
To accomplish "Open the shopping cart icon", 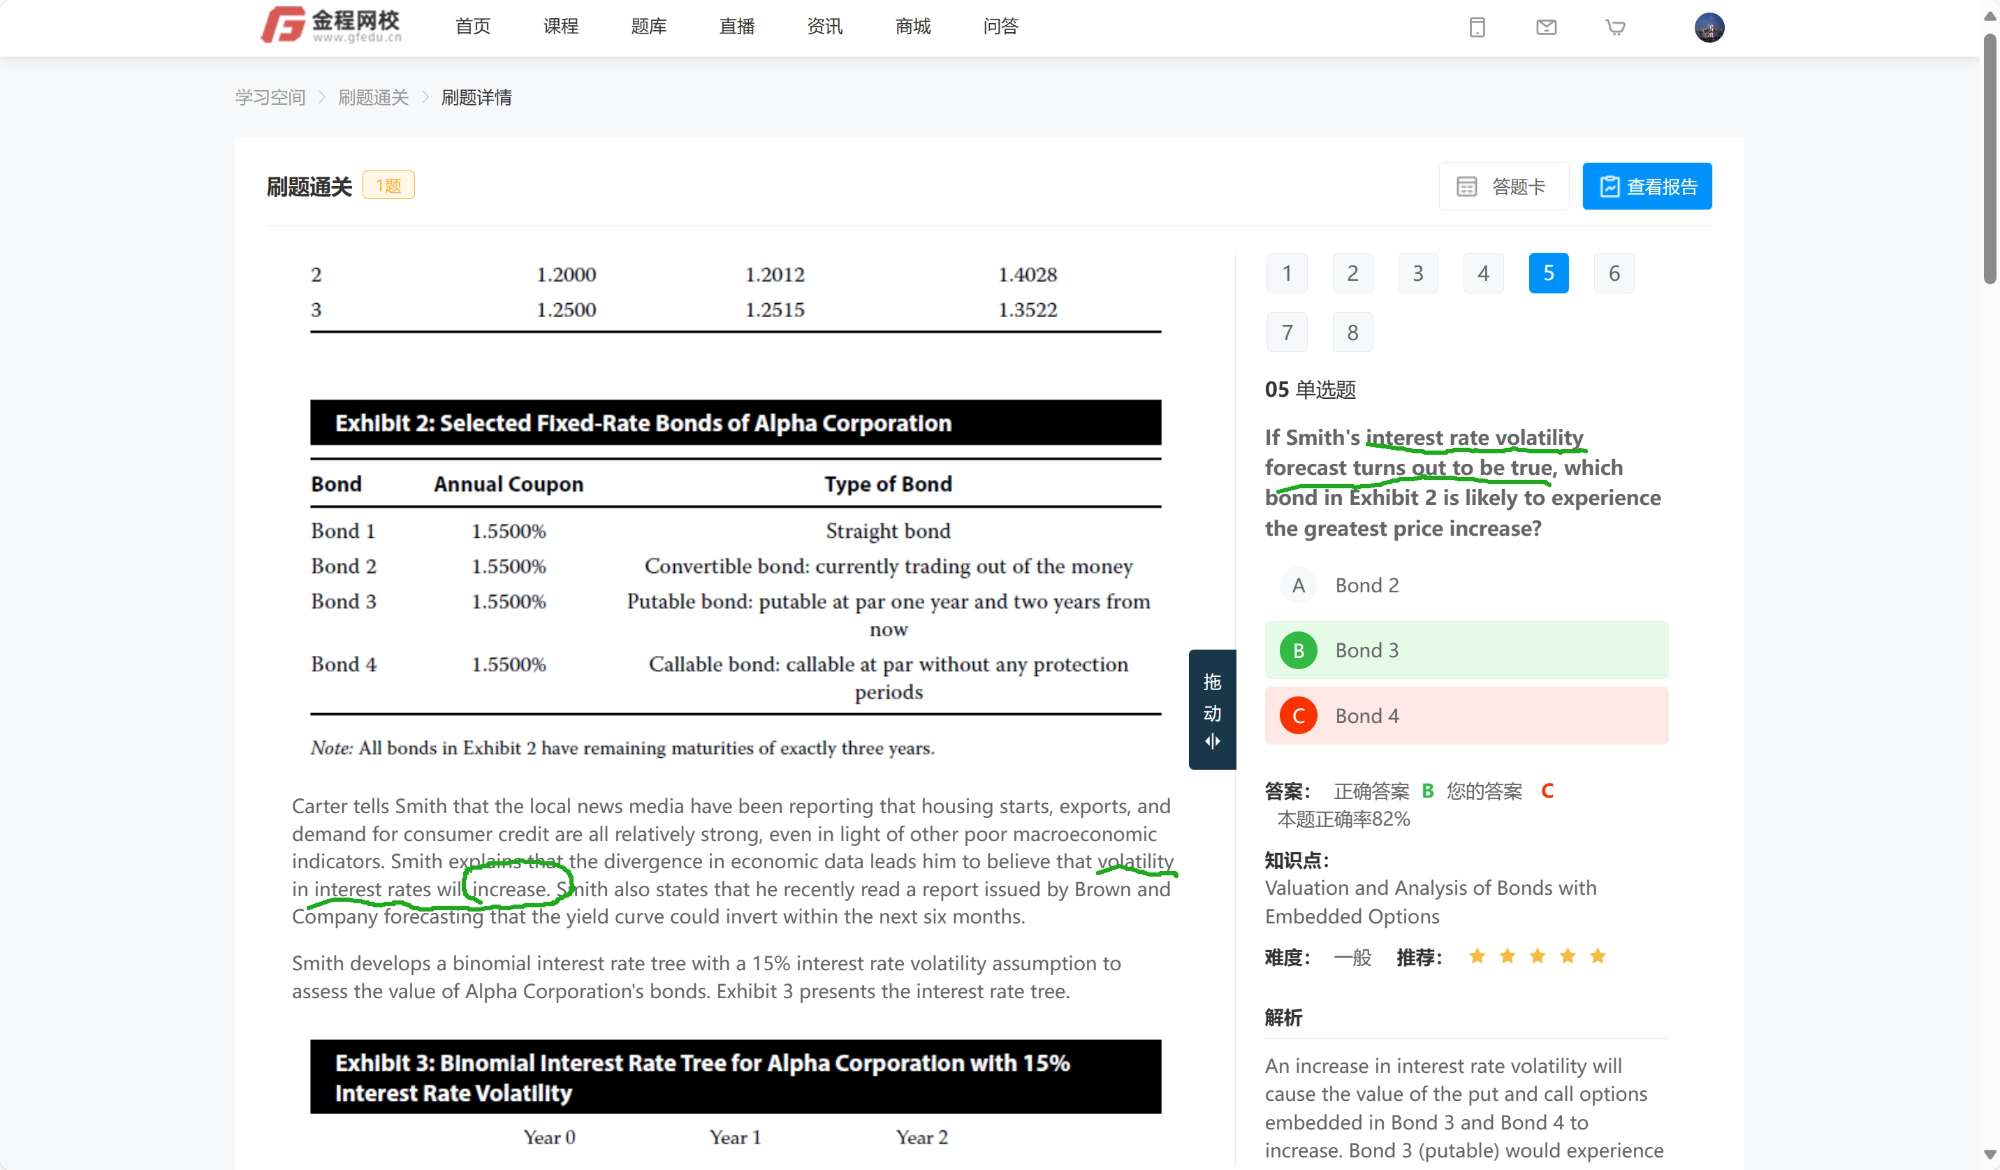I will coord(1615,28).
